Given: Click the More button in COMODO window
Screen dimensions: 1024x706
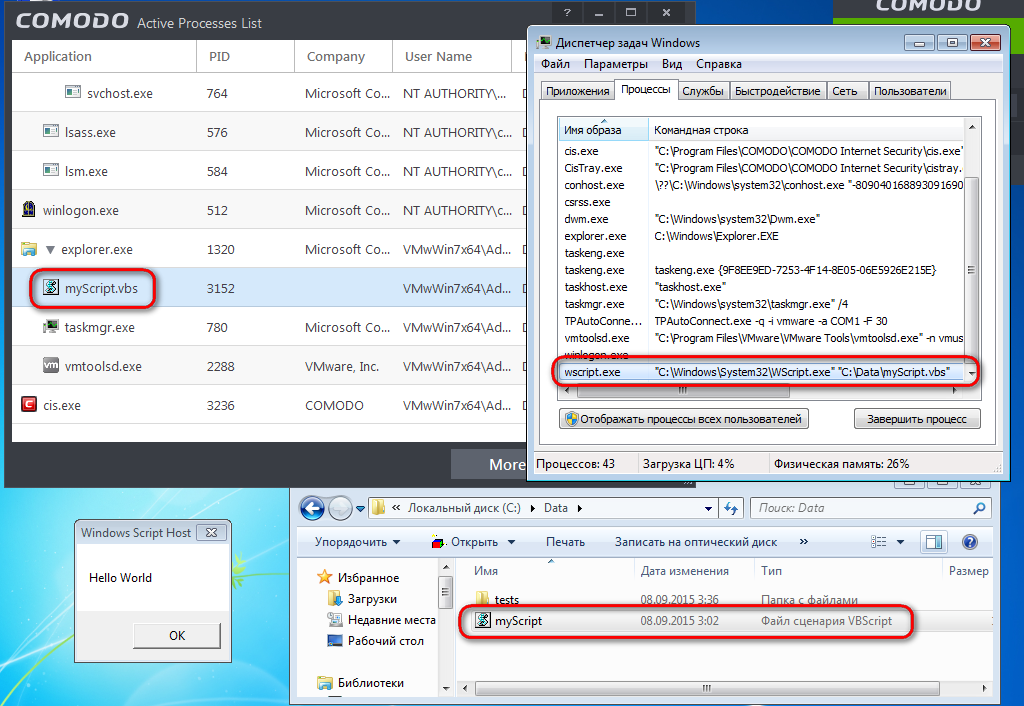Looking at the screenshot, I should pyautogui.click(x=489, y=464).
